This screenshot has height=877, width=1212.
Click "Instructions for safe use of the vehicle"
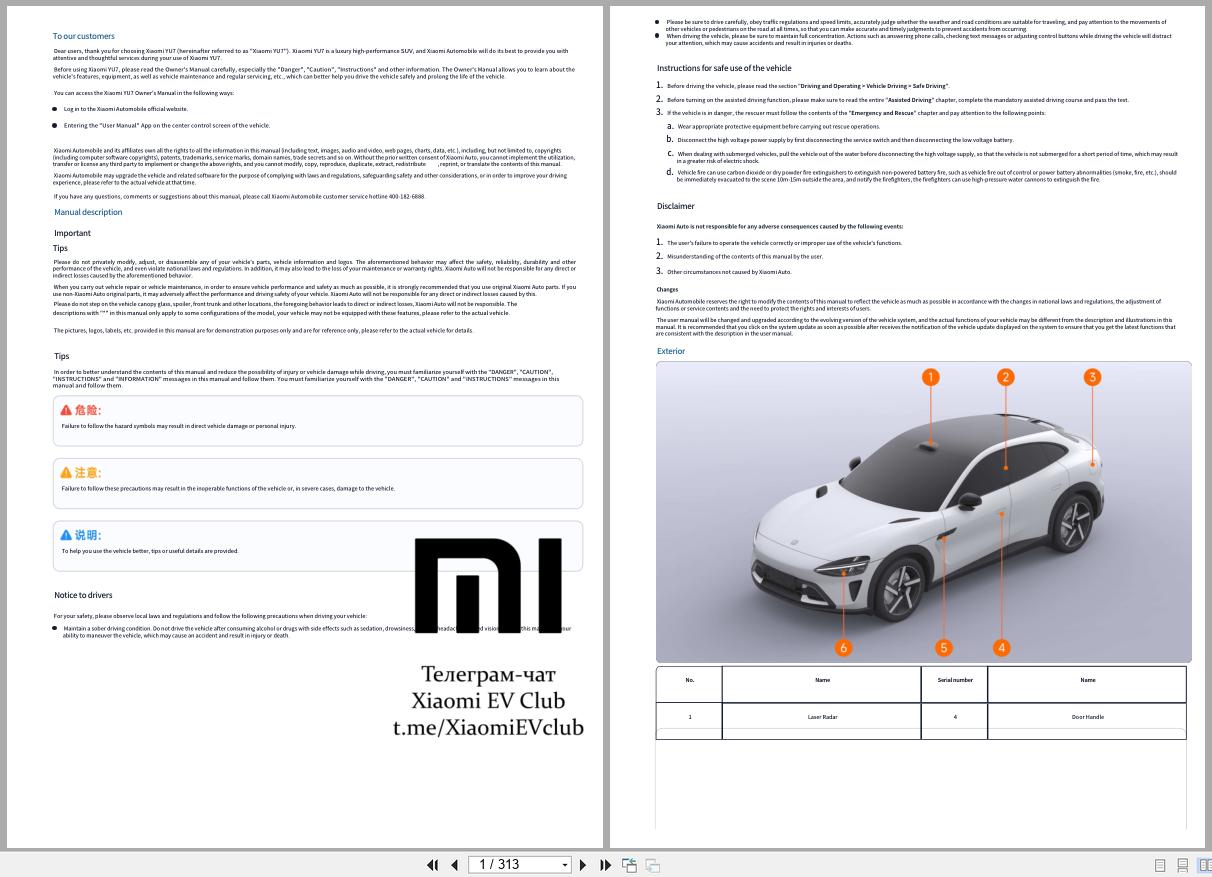(x=724, y=68)
